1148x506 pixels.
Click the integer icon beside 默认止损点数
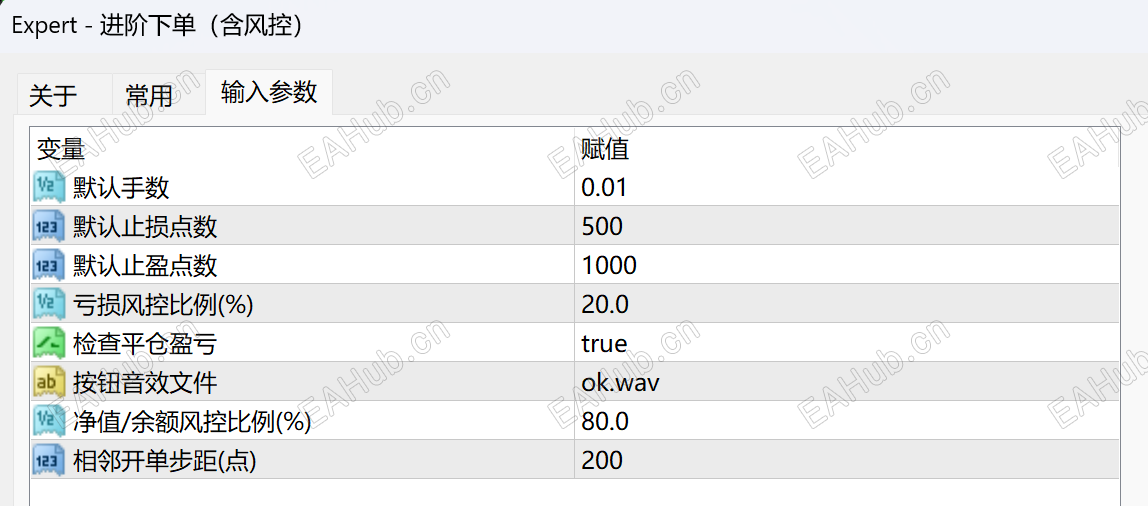(49, 226)
